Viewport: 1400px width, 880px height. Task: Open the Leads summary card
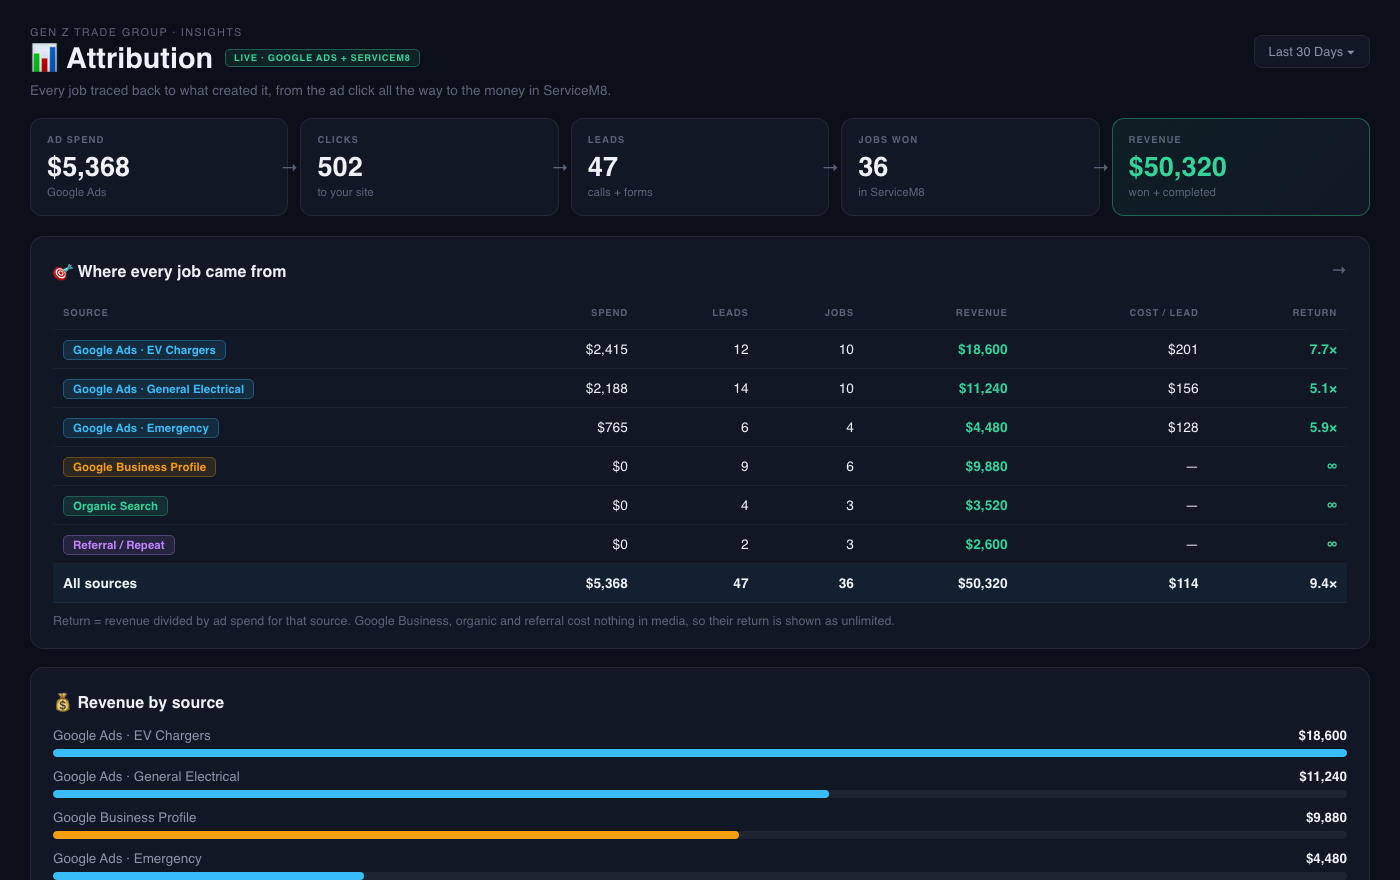point(700,167)
